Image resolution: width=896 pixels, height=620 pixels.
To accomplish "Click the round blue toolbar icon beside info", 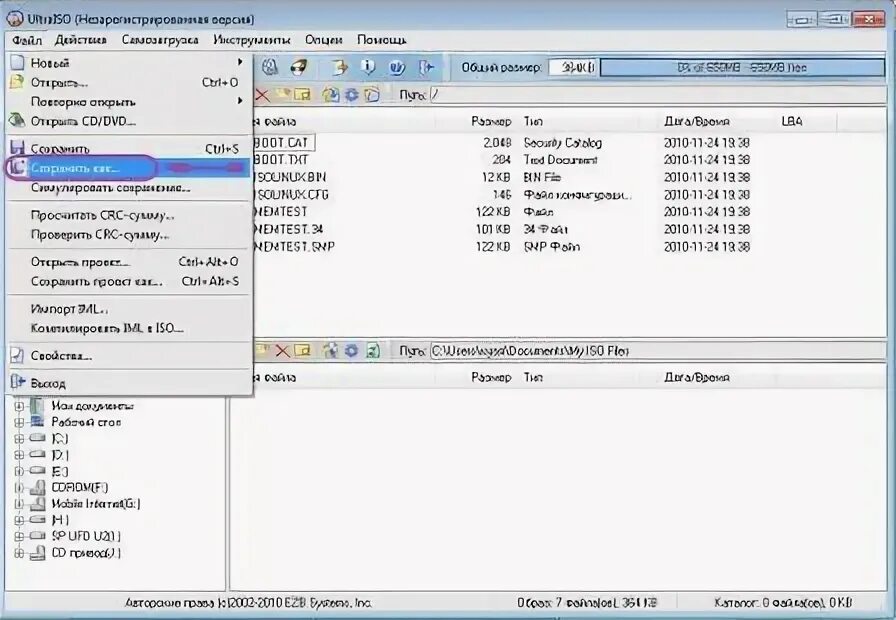I will tap(397, 67).
